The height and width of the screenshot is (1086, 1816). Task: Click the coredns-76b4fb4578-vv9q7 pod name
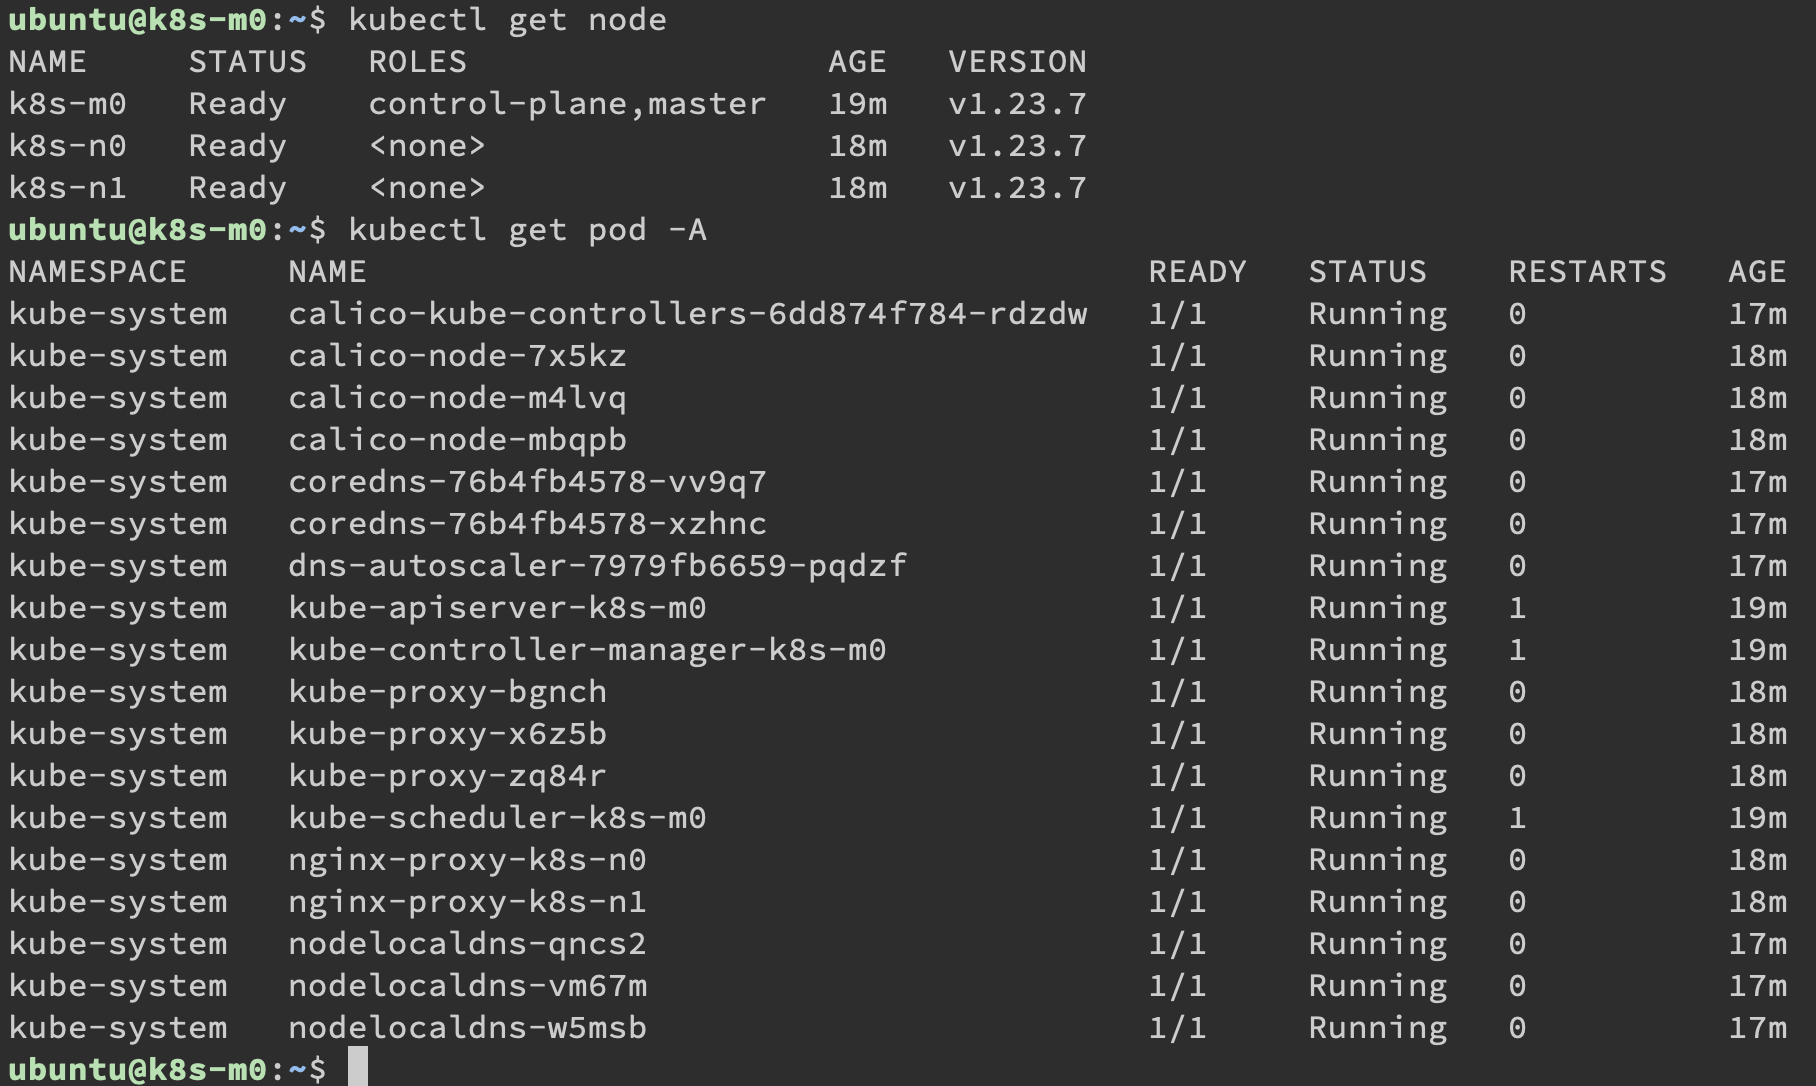[527, 482]
